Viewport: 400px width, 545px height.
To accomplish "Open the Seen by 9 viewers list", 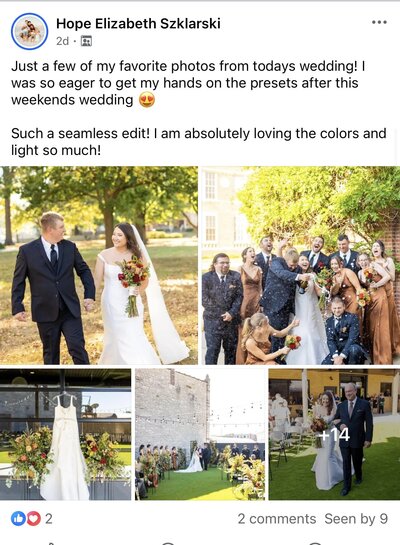I will 356,519.
